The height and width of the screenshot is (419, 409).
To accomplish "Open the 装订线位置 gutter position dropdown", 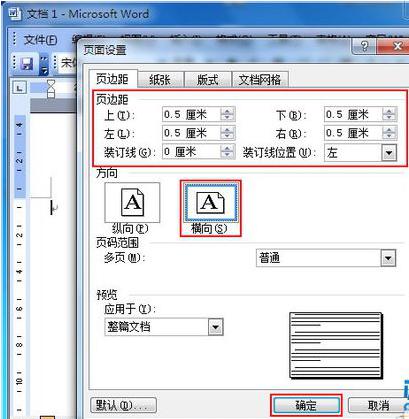I will 389,153.
